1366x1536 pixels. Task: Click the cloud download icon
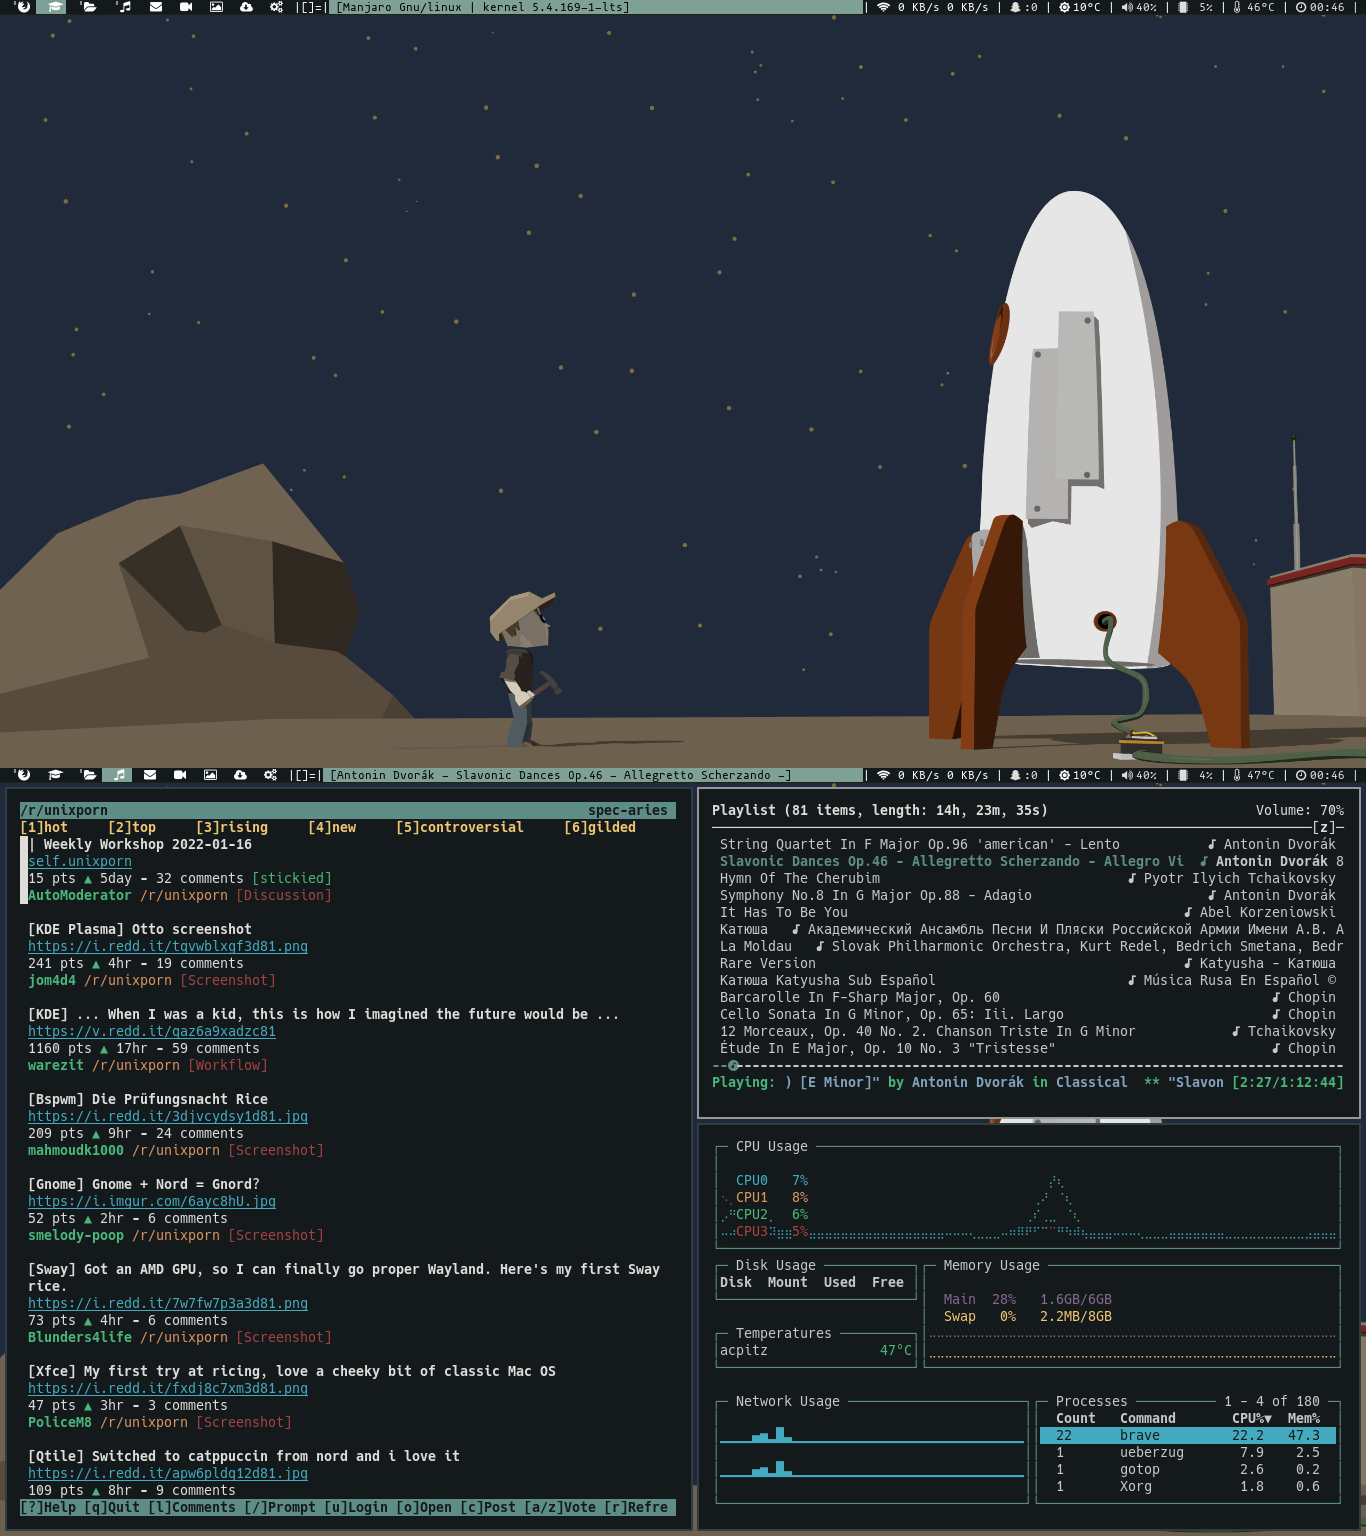245,7
